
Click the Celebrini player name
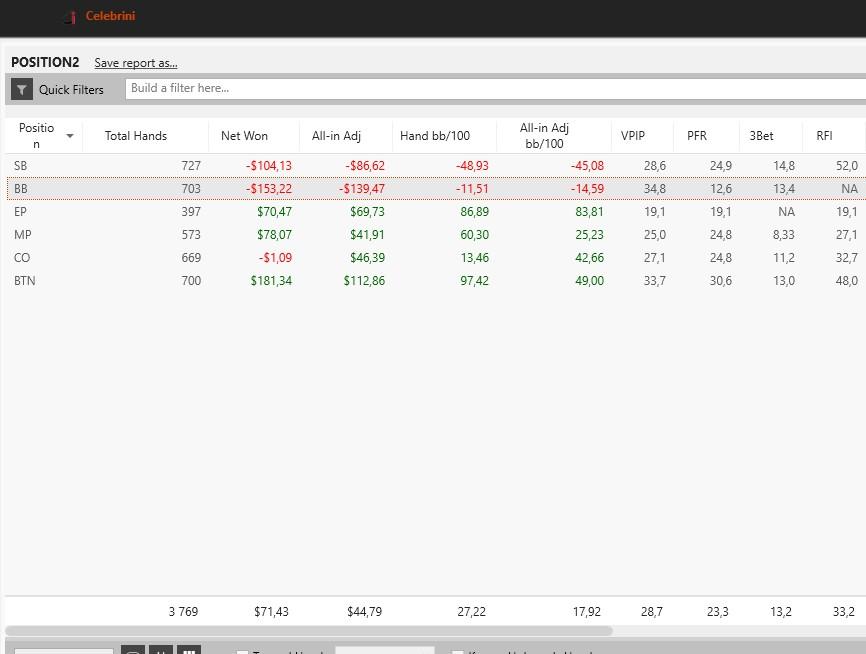click(x=110, y=16)
